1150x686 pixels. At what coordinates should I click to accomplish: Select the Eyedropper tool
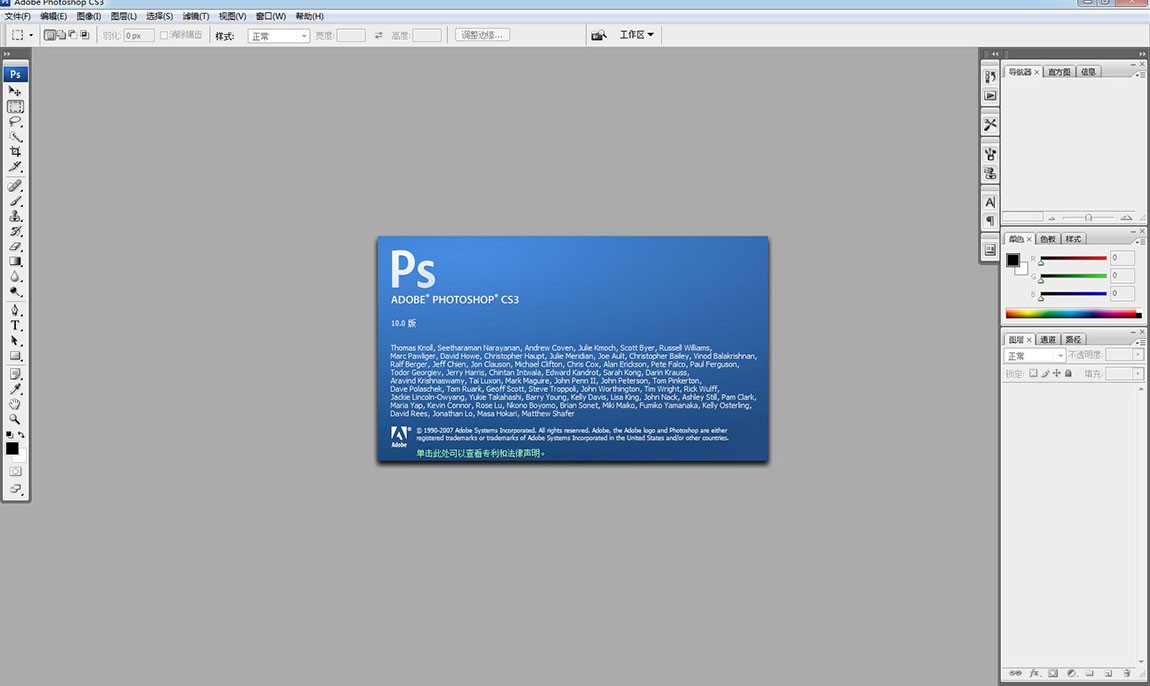[x=15, y=389]
